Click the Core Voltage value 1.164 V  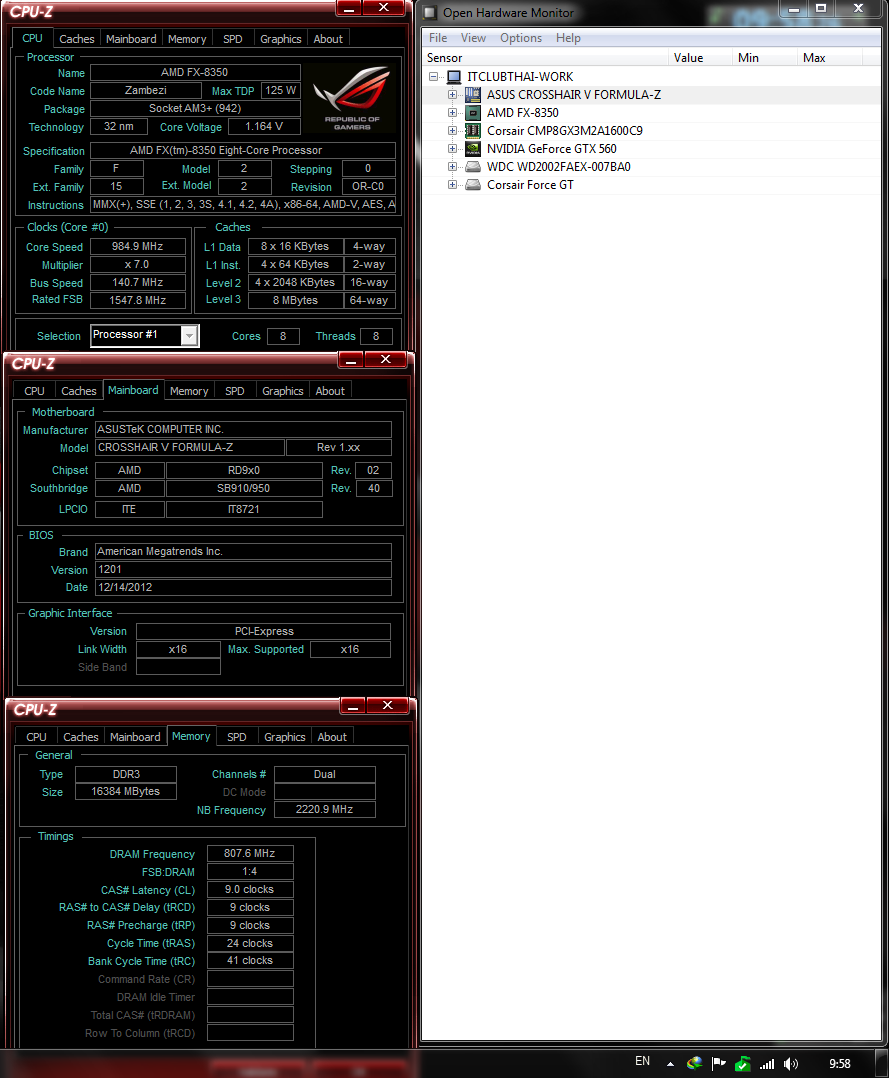point(264,127)
